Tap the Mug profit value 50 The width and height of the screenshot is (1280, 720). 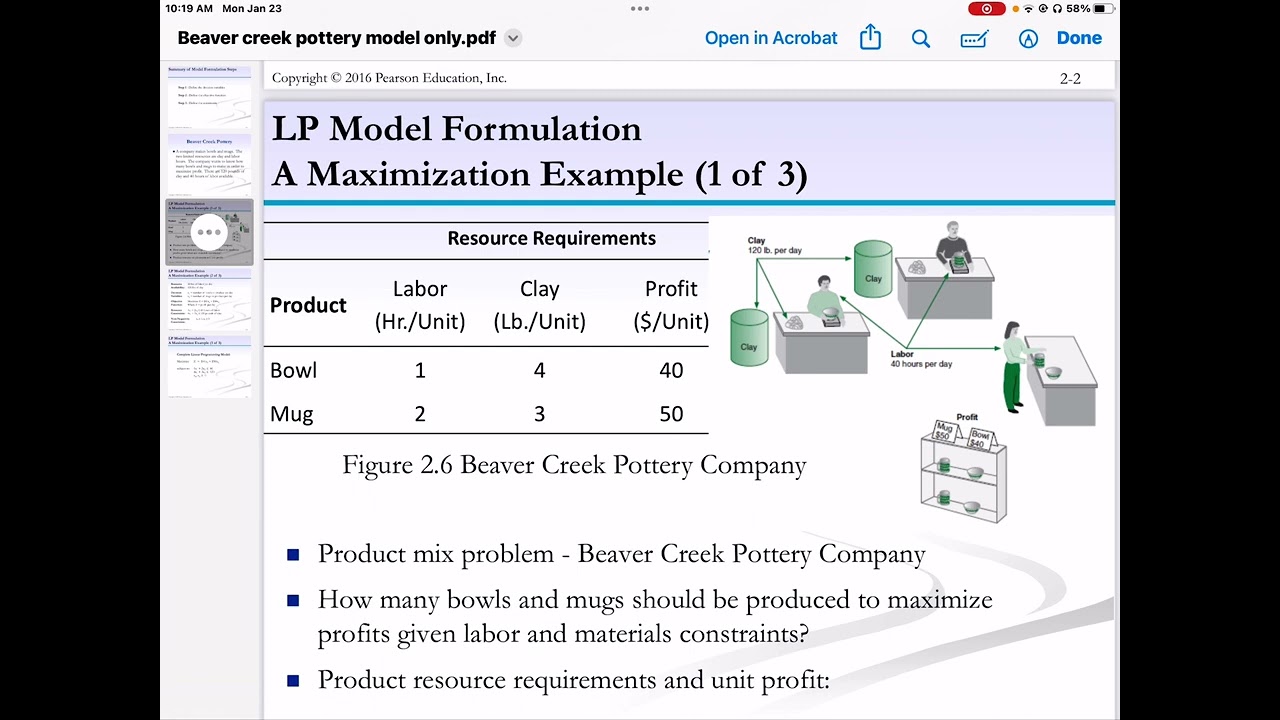(671, 414)
